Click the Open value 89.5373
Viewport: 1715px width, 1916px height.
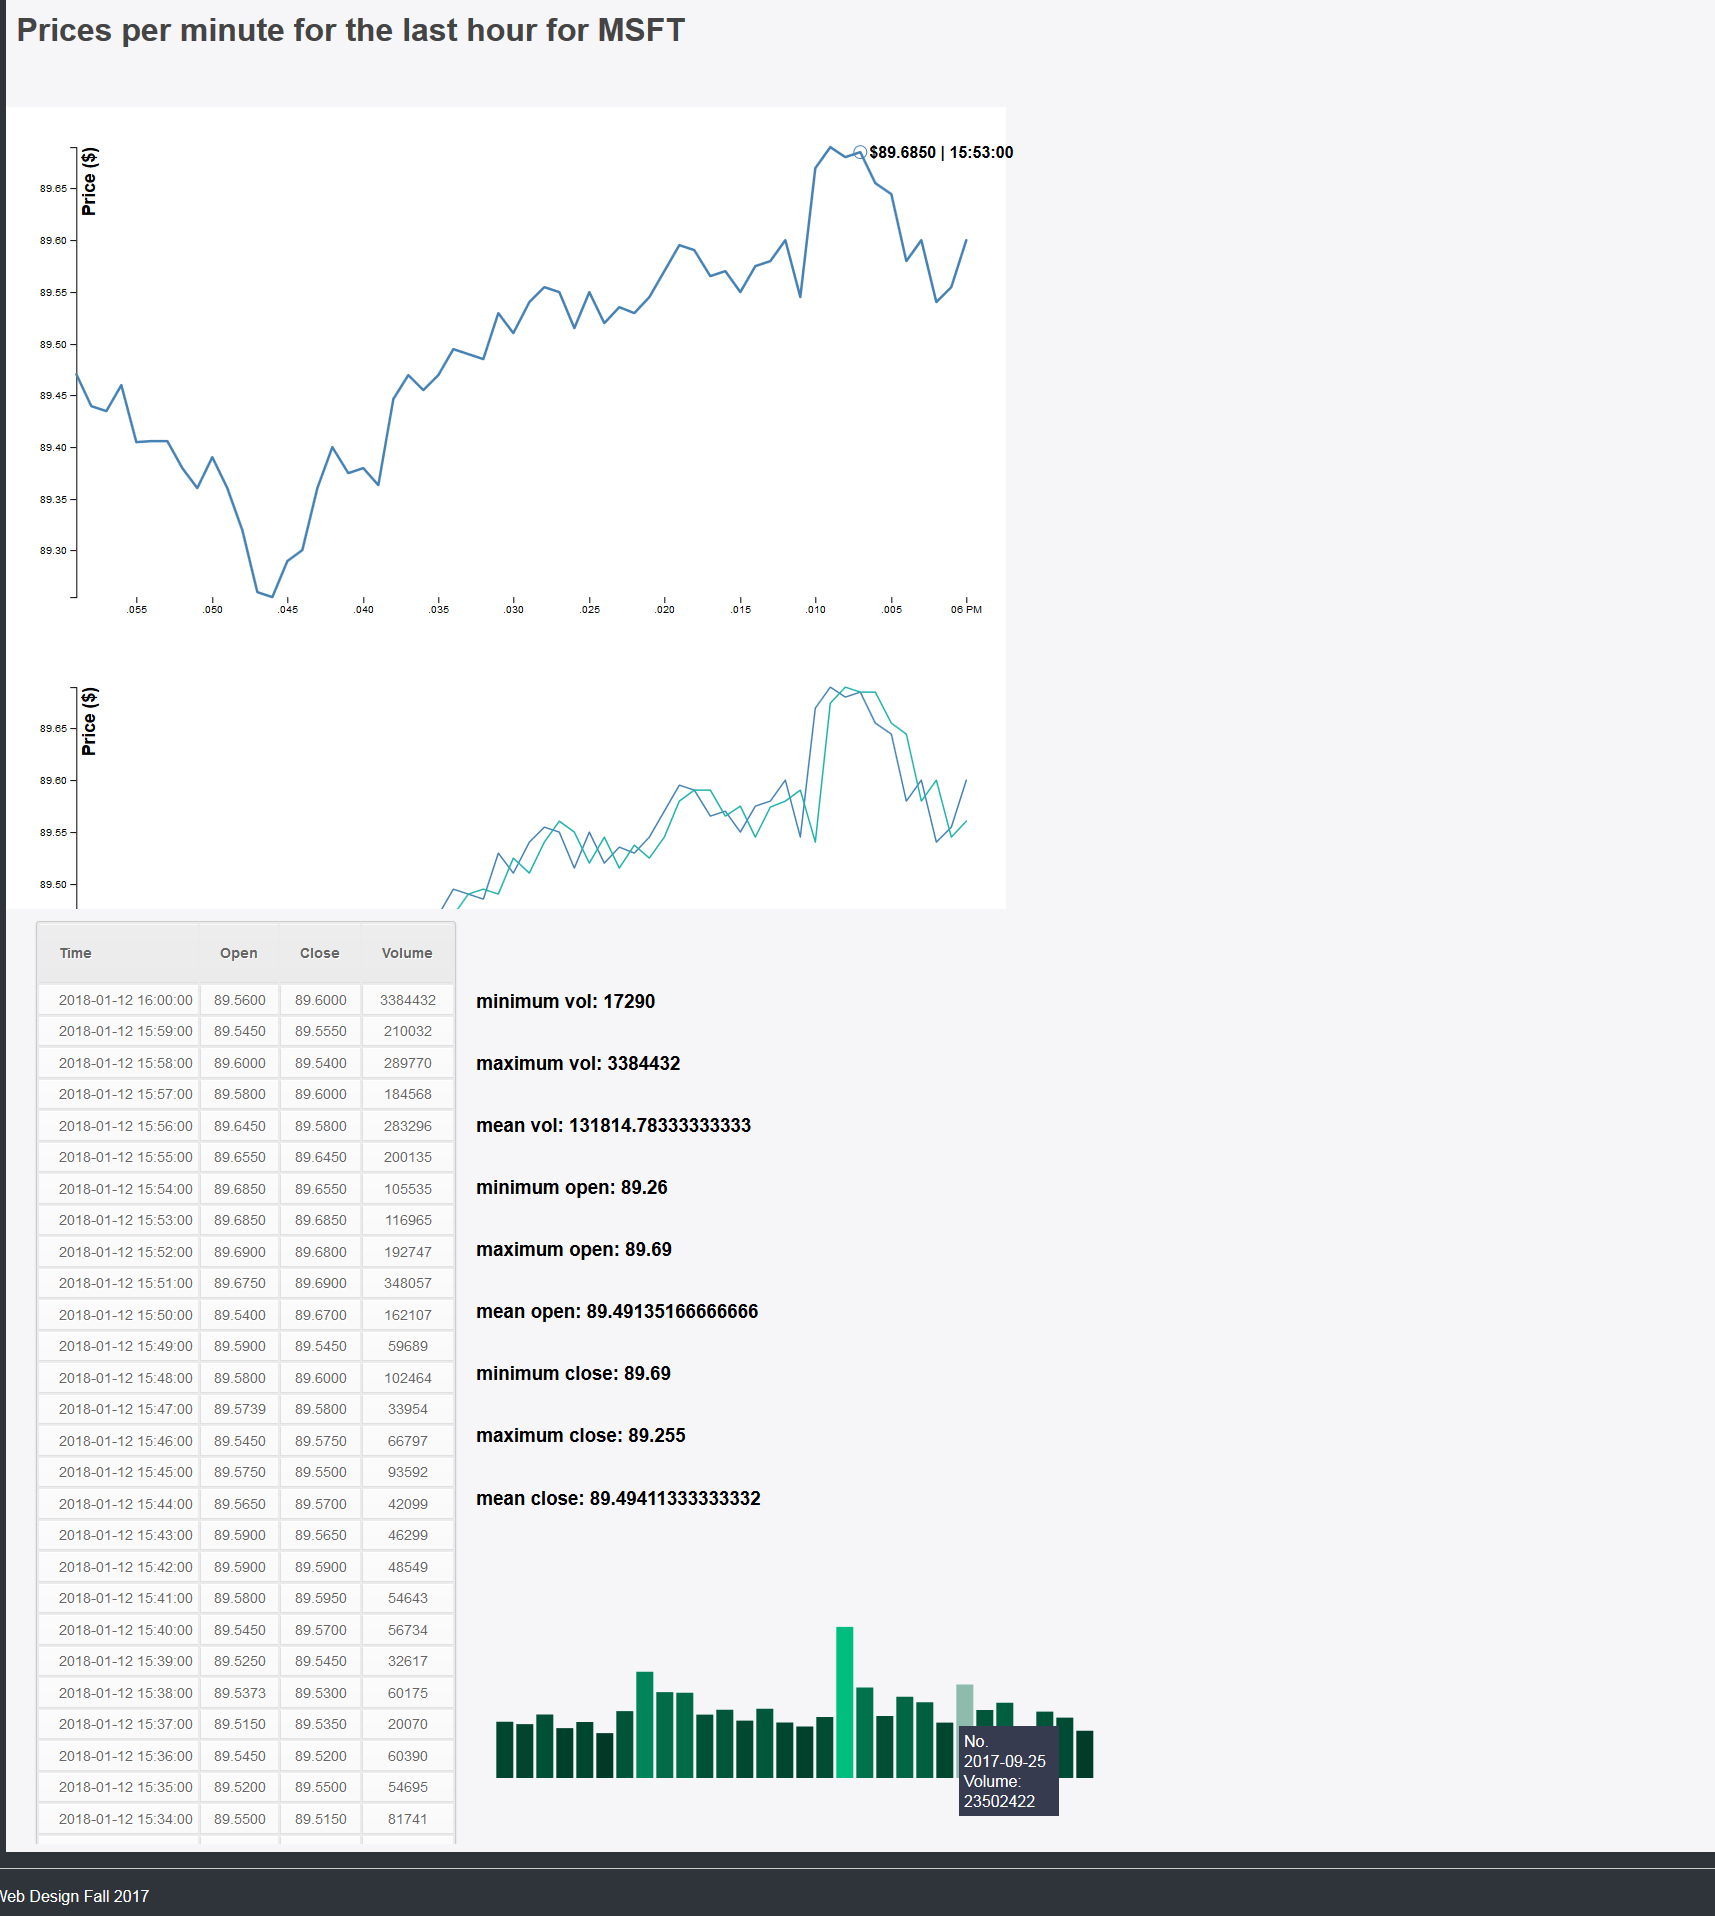click(x=240, y=1693)
